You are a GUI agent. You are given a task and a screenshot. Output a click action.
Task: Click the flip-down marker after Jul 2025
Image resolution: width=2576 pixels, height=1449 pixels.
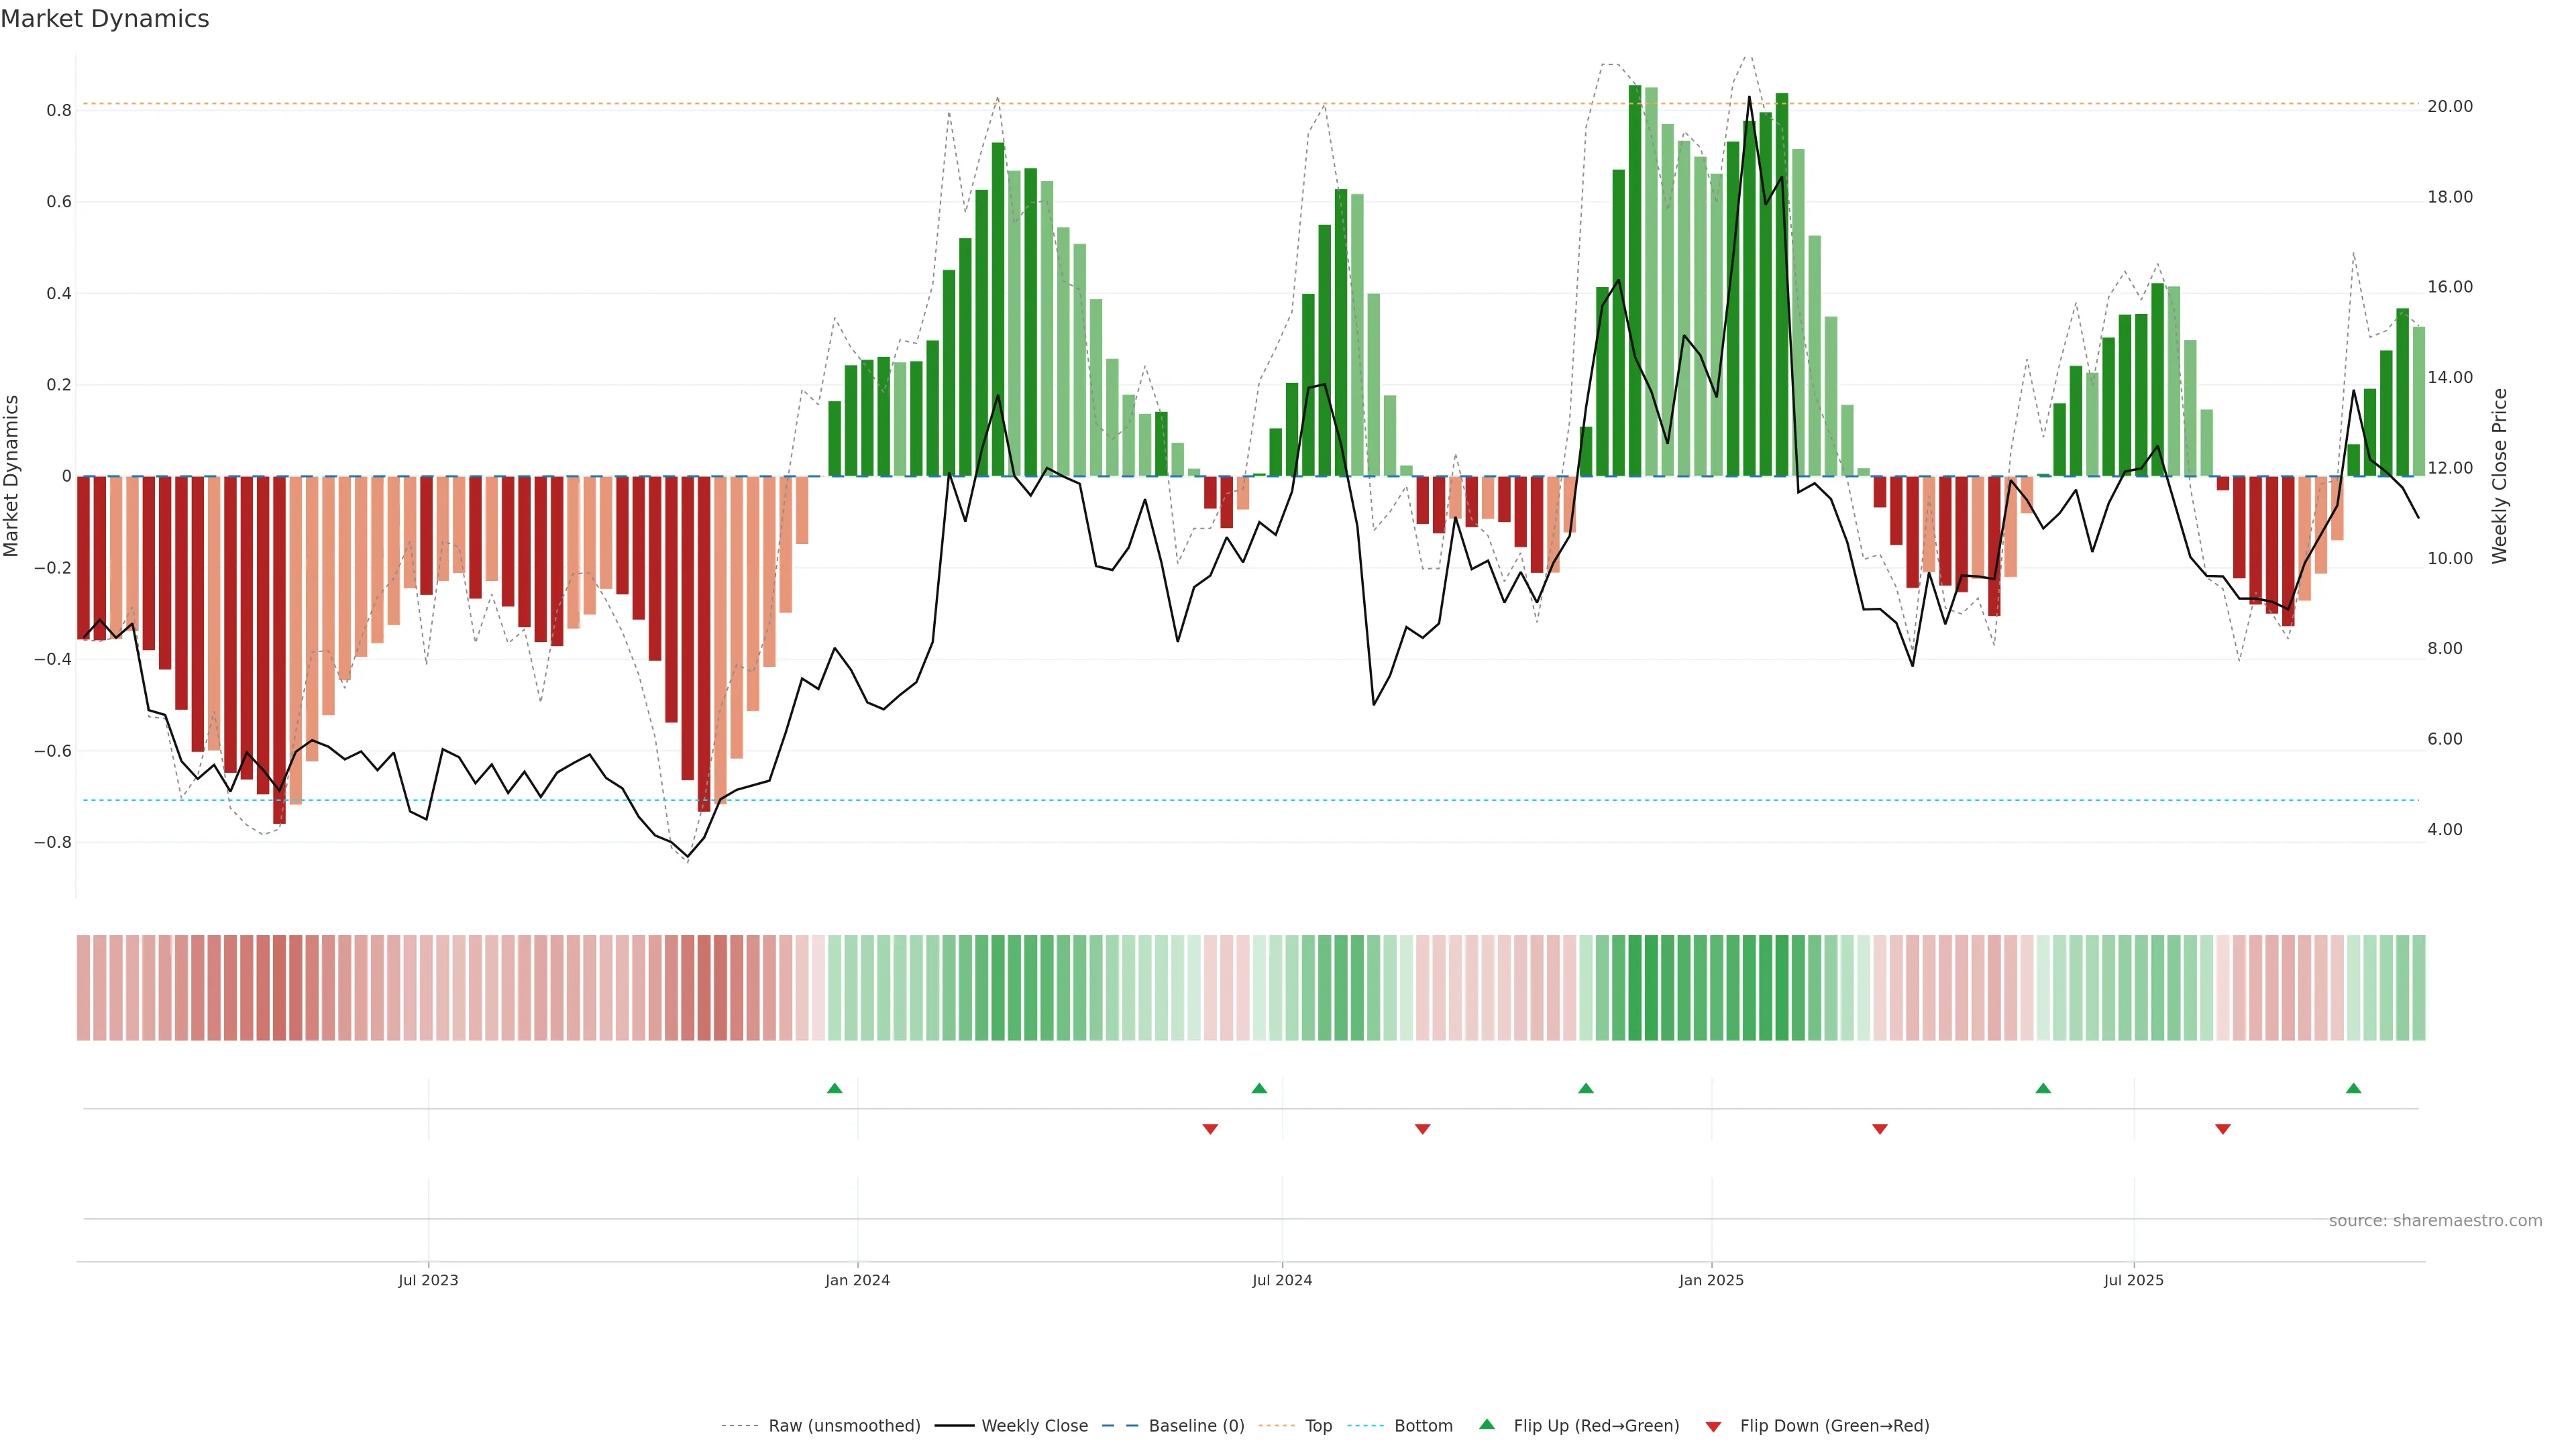point(2223,1129)
